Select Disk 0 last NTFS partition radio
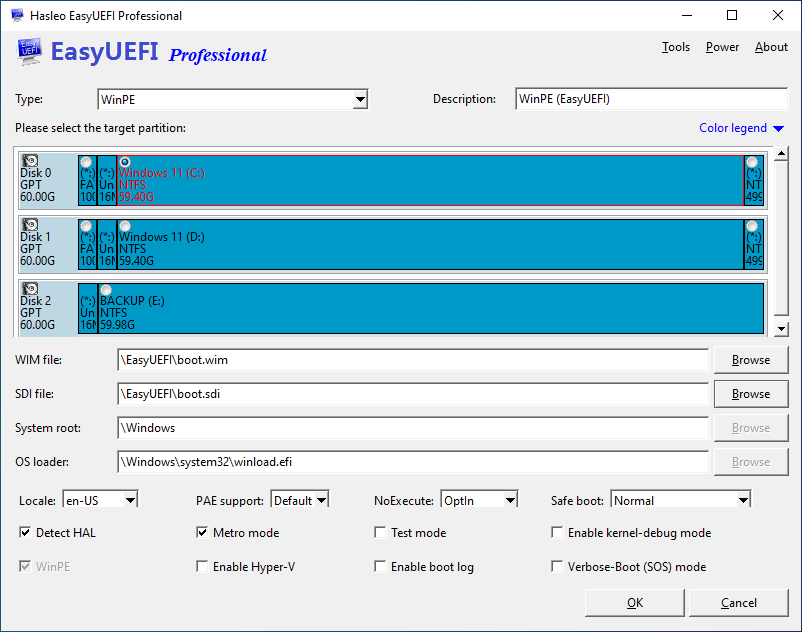The width and height of the screenshot is (802, 632). coord(752,162)
